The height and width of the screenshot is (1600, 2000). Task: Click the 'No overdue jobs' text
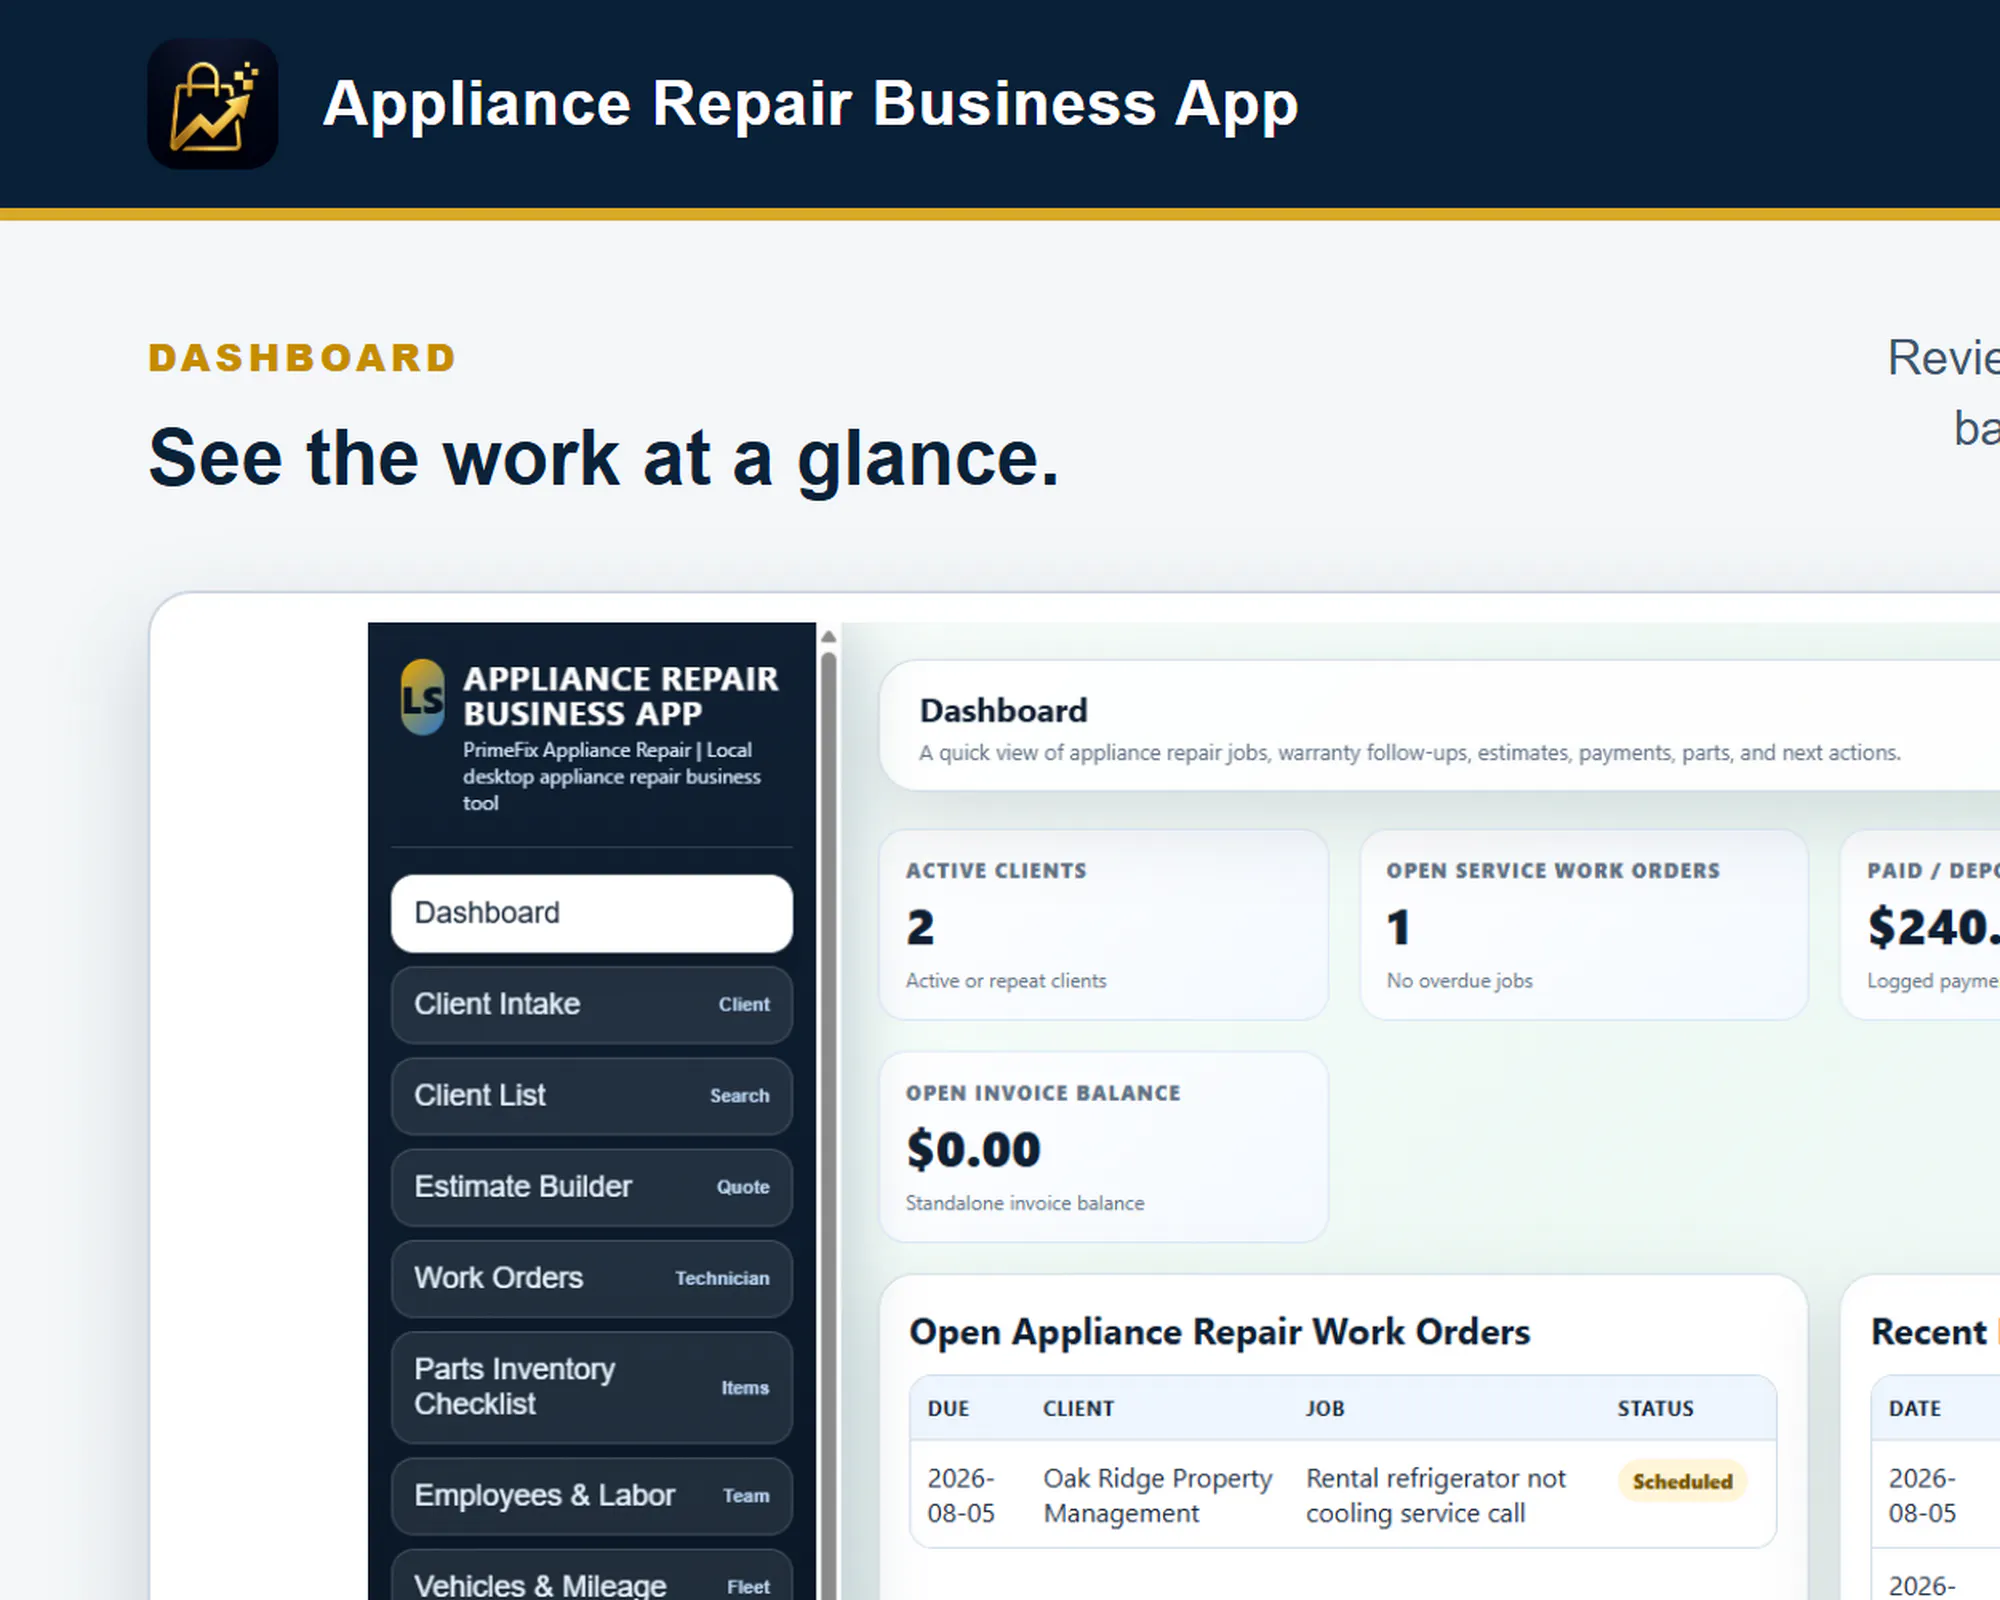[1459, 981]
